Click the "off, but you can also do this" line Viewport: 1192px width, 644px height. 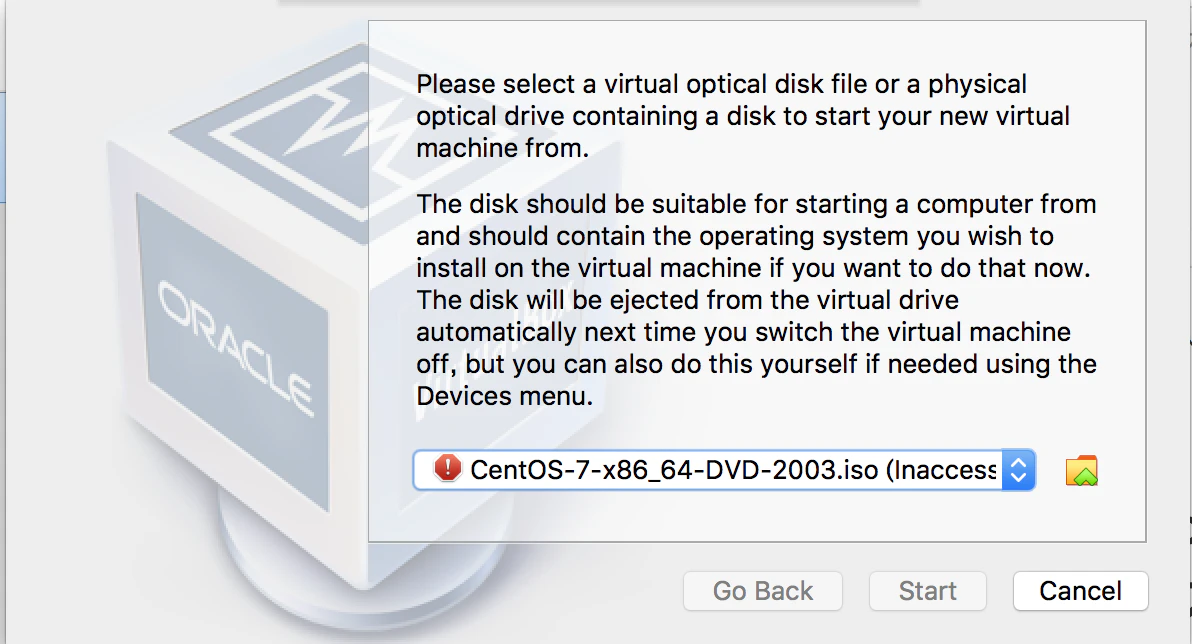click(756, 364)
